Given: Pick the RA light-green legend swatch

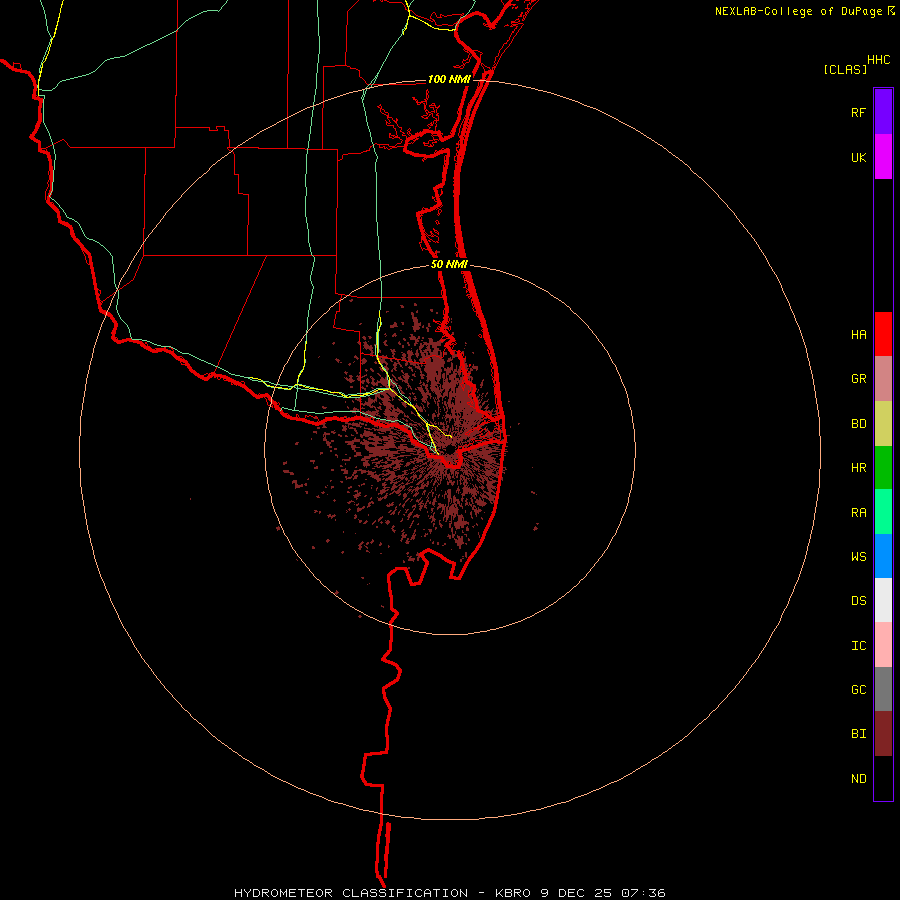Looking at the screenshot, I should click(883, 512).
